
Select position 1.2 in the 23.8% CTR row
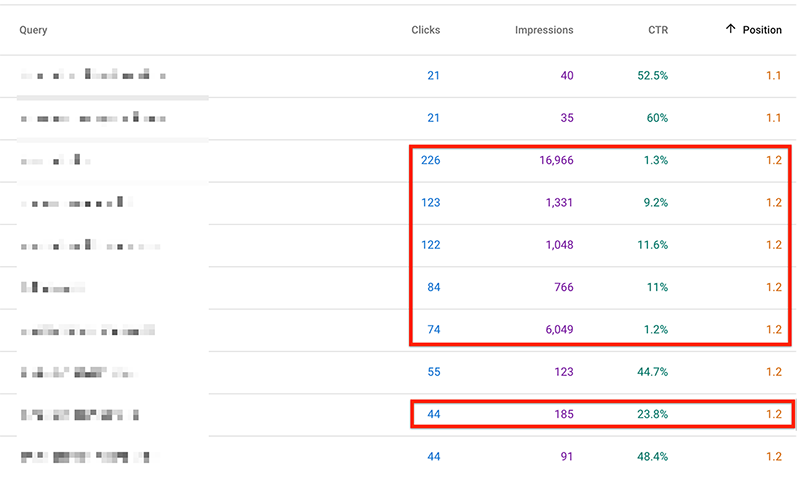[773, 414]
